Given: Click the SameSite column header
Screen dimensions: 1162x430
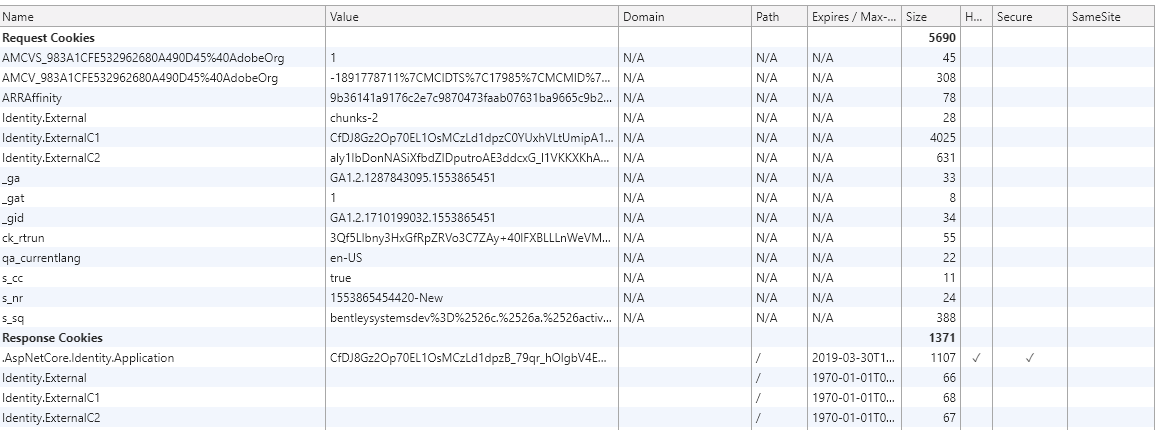Looking at the screenshot, I should pos(1110,16).
